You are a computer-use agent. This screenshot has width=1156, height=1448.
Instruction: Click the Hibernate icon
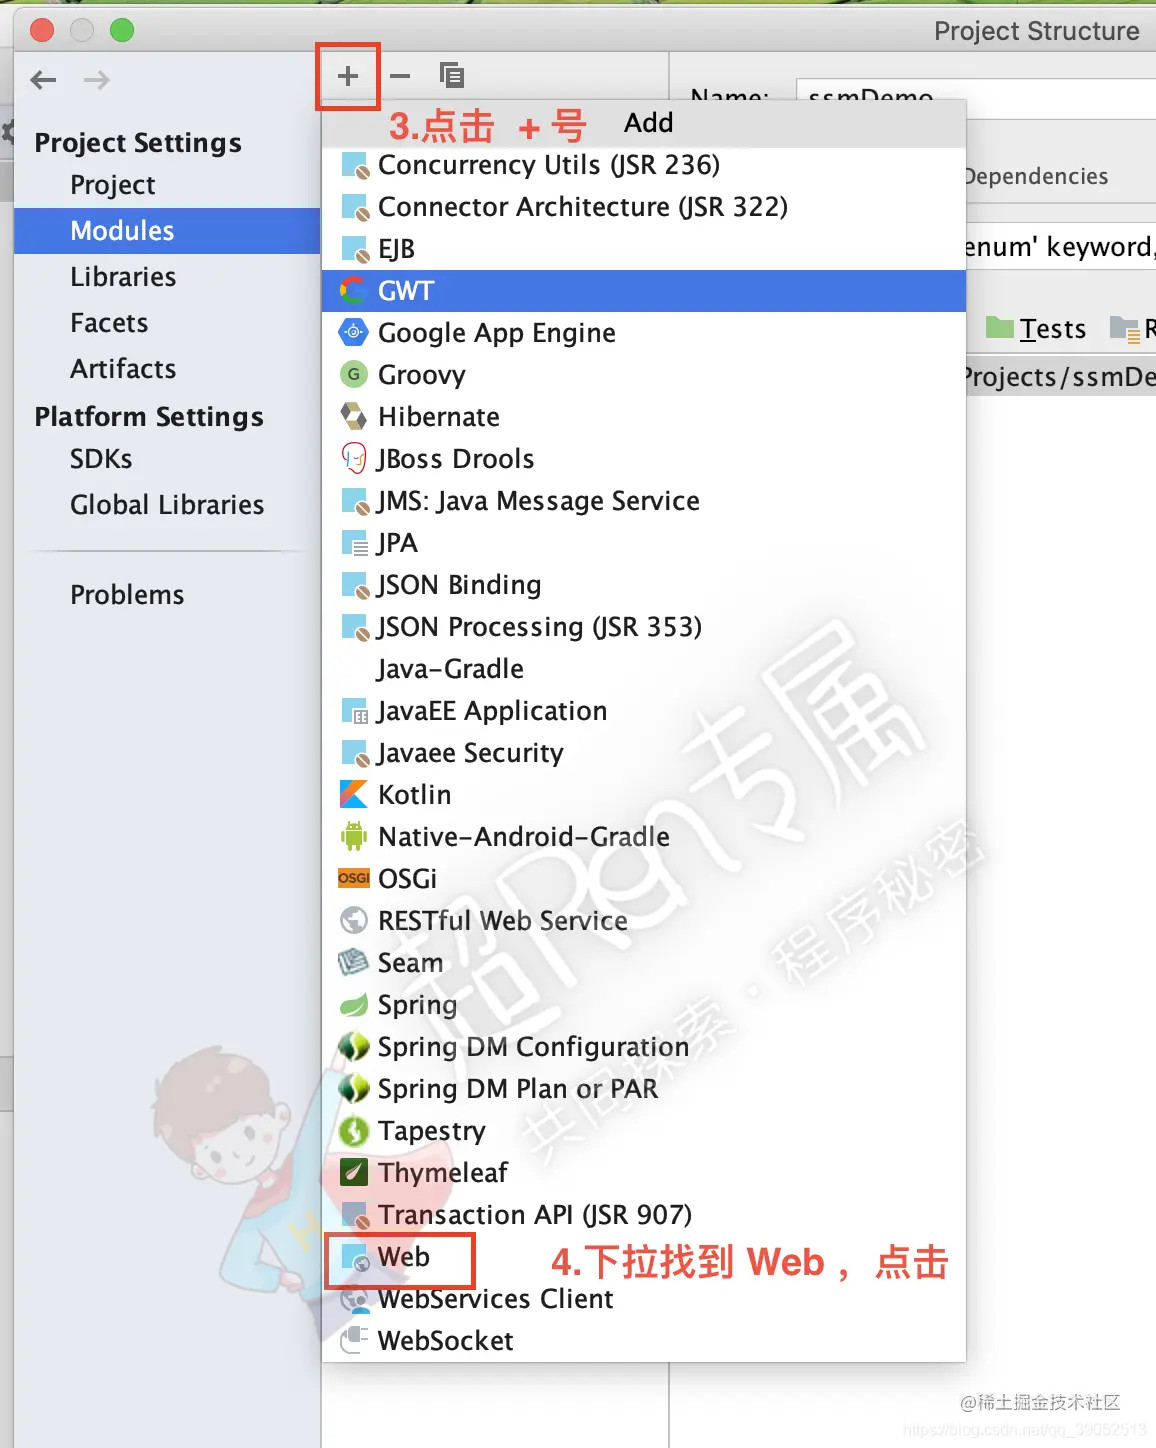tap(354, 417)
